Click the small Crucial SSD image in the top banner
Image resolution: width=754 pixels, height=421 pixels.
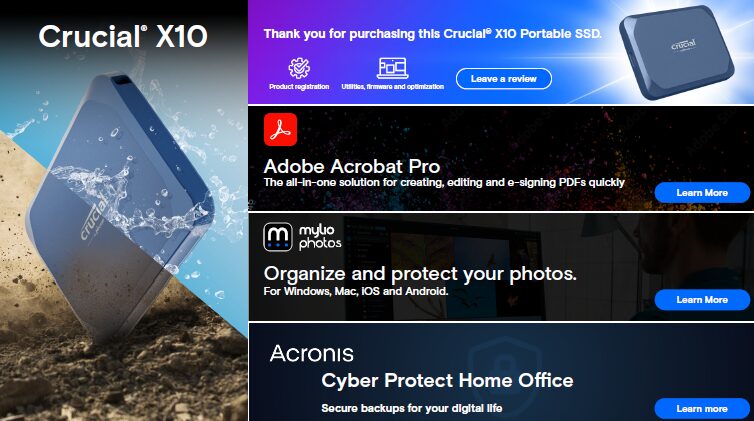[684, 55]
